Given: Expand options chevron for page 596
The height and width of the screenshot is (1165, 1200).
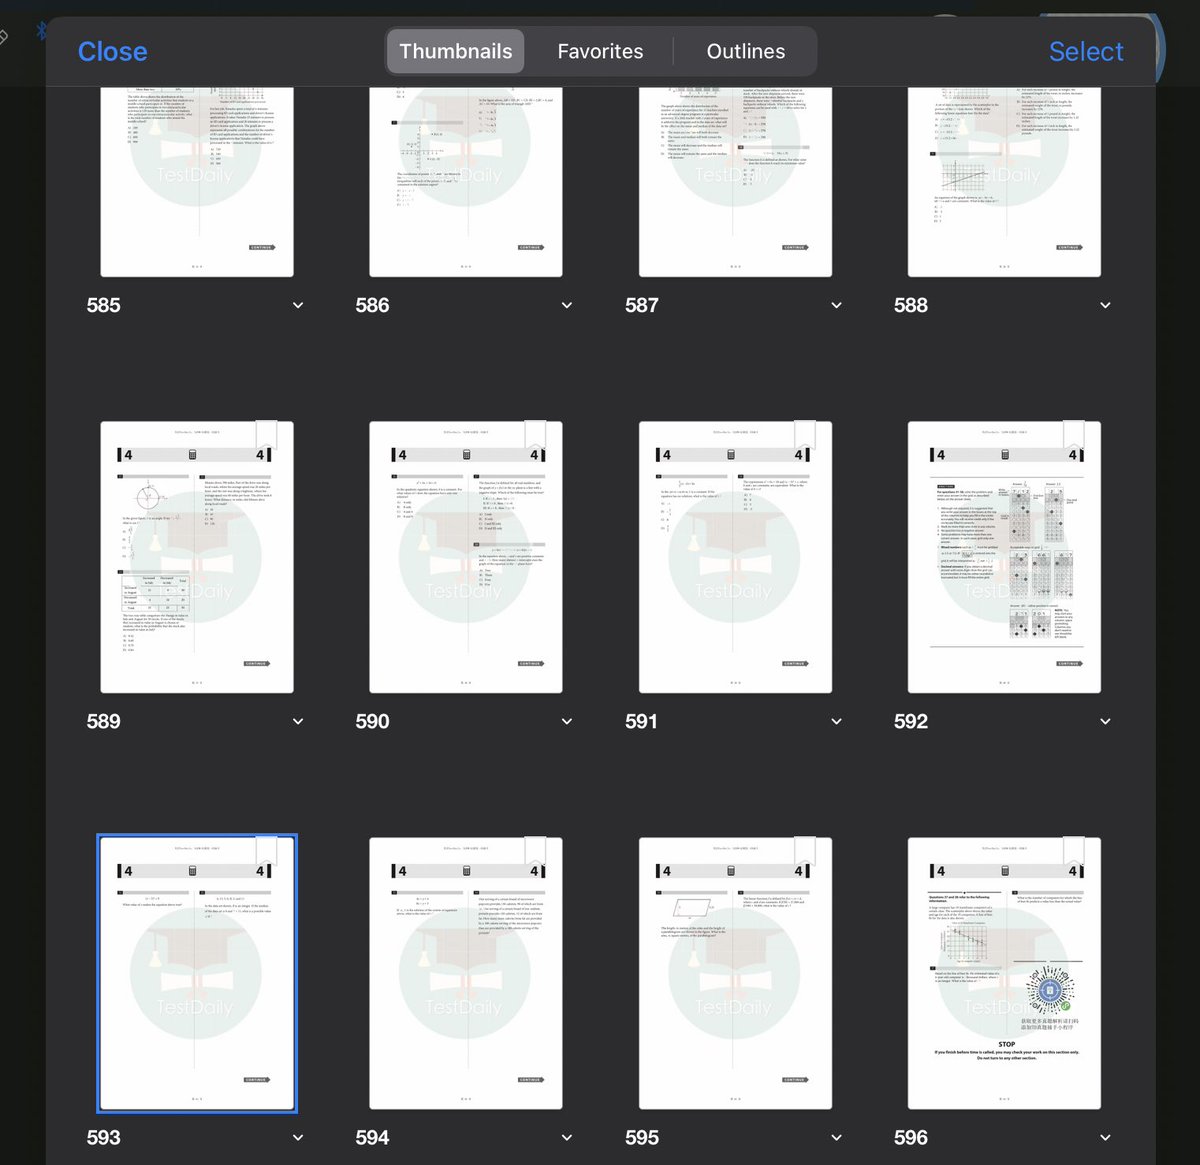Looking at the screenshot, I should (x=1105, y=1137).
